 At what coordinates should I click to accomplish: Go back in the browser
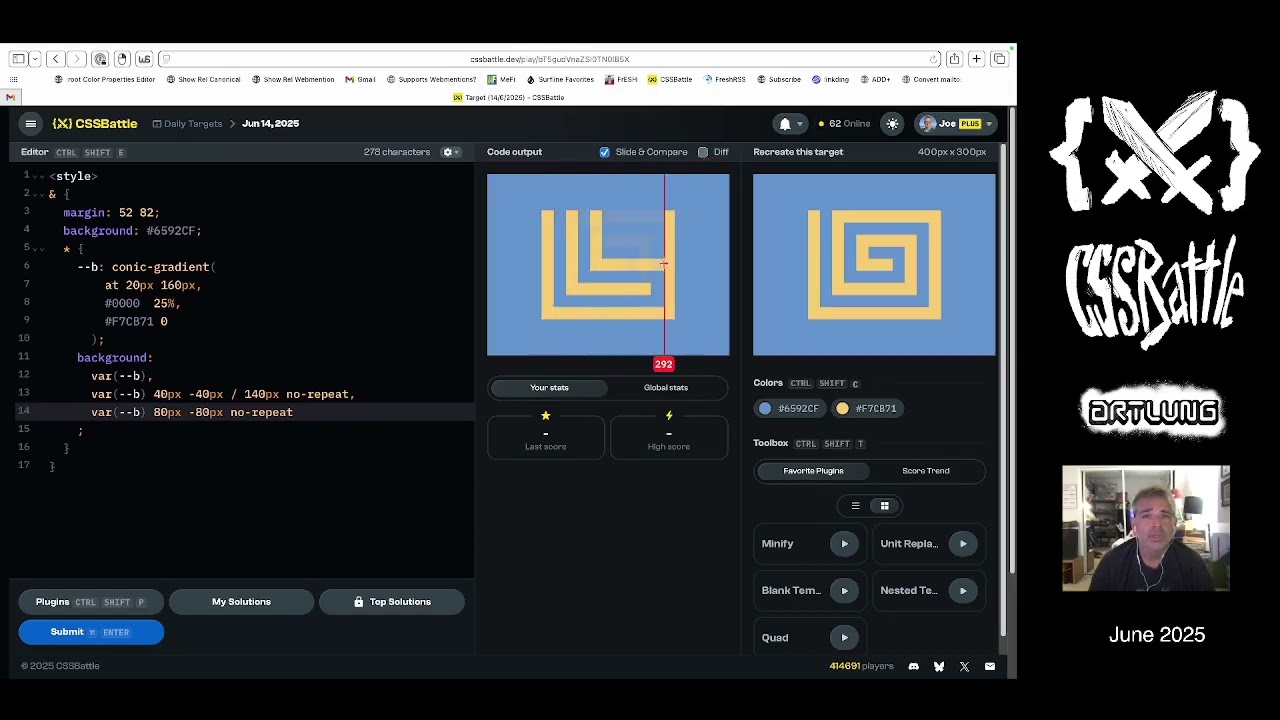(x=56, y=59)
